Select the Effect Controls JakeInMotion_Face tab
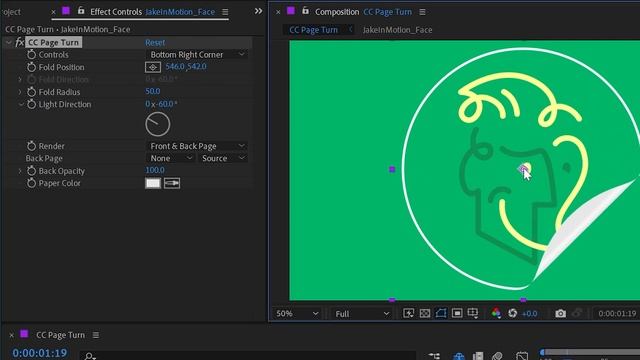This screenshot has height=360, width=640. click(152, 12)
